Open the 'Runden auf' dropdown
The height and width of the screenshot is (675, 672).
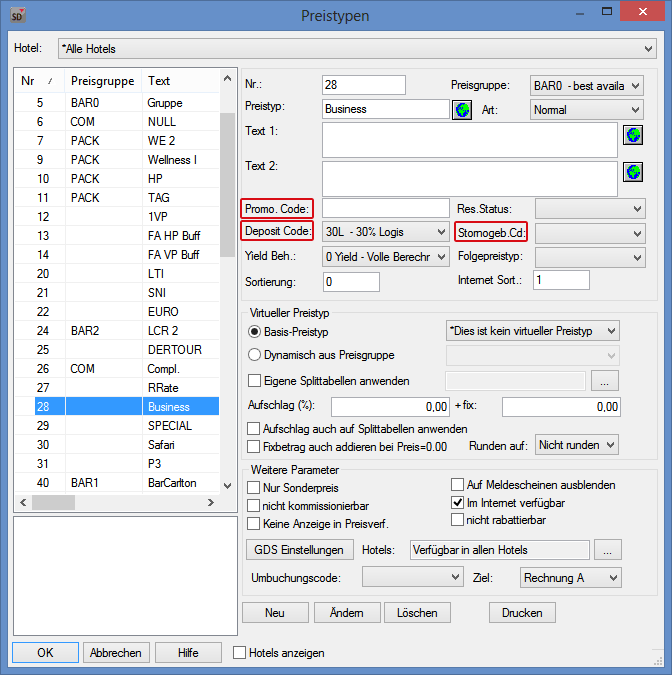578,443
